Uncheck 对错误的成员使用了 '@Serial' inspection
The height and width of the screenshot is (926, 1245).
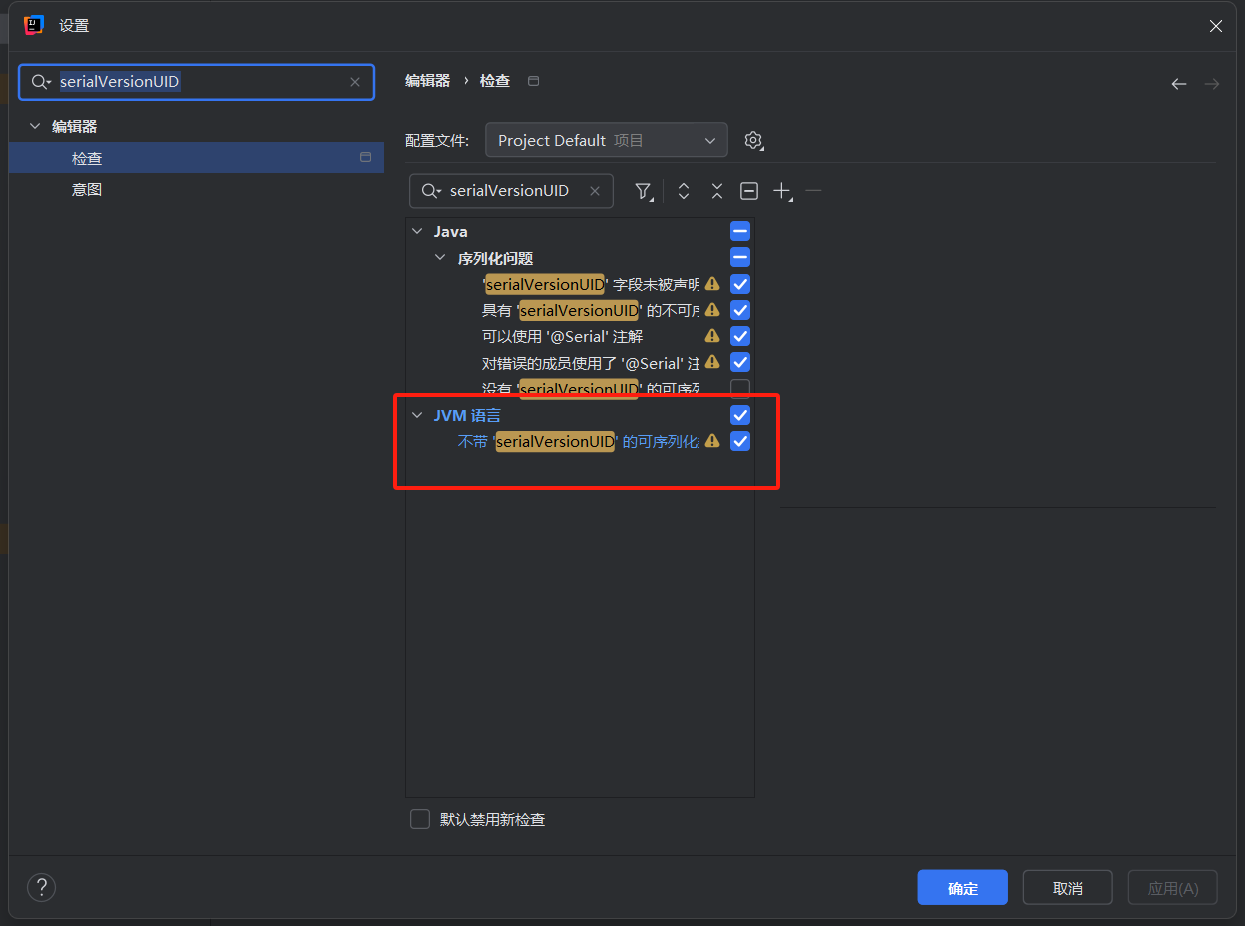740,362
